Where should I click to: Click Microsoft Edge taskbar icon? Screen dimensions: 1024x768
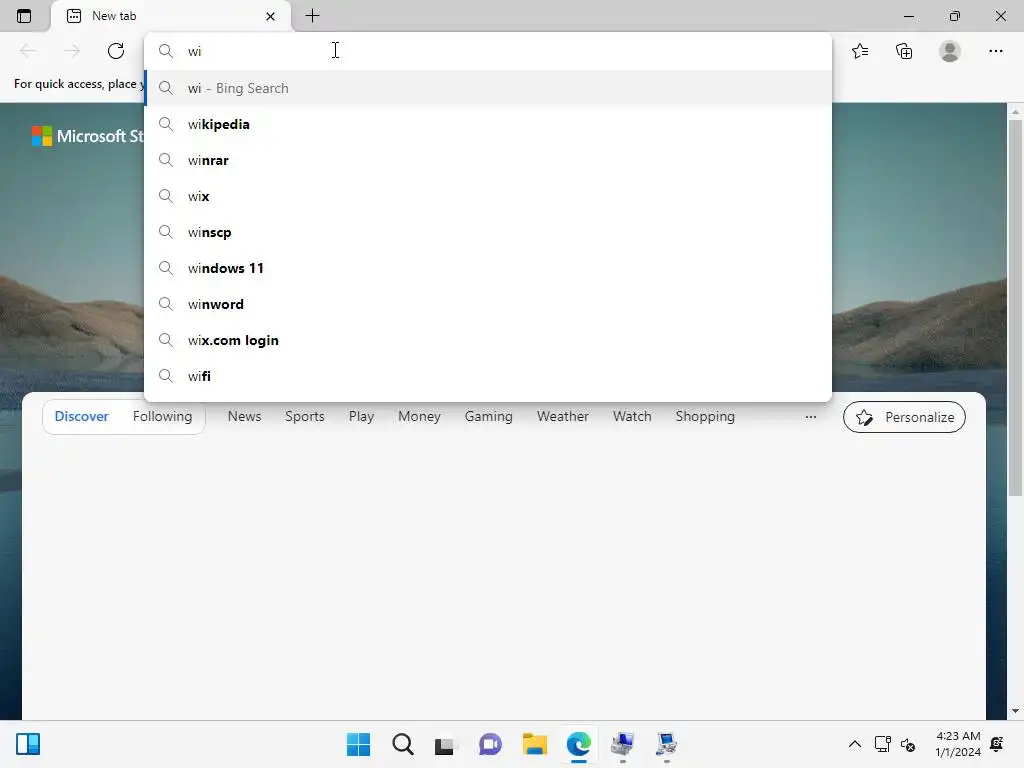click(579, 744)
